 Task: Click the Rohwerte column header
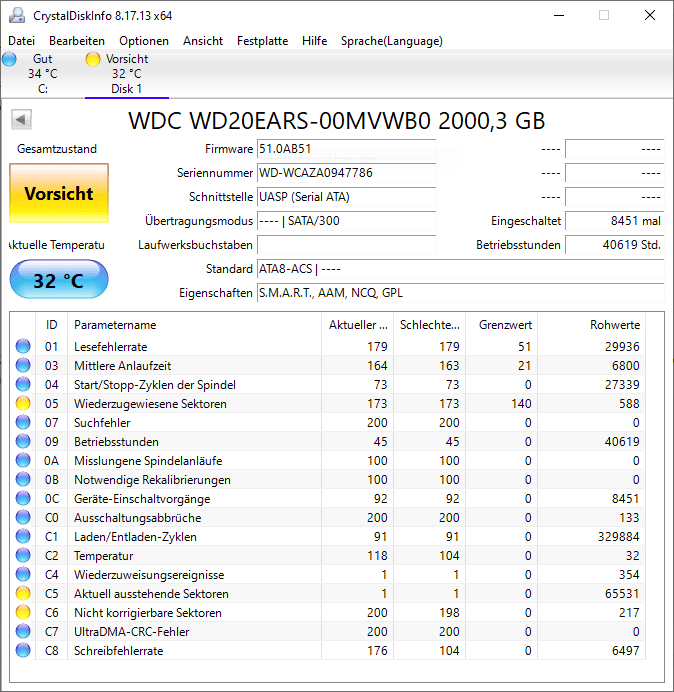tap(591, 325)
